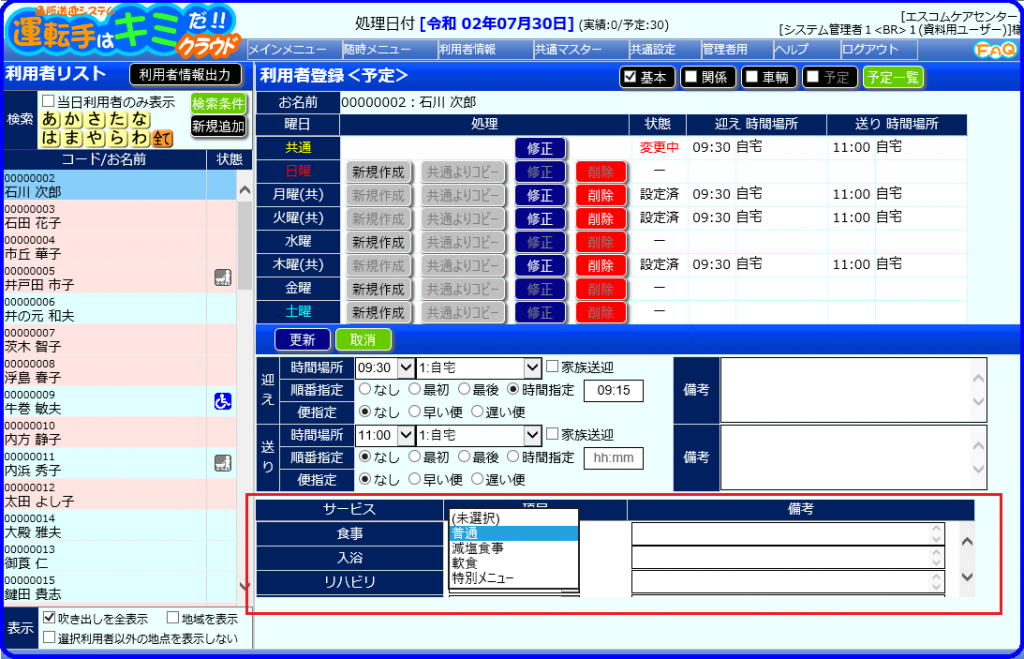1024x659 pixels.
Task: Open the ログアウト menu item
Action: pyautogui.click(x=870, y=50)
